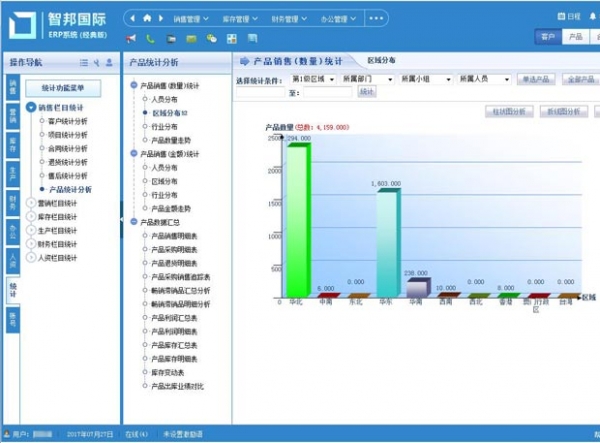
Task: Click the user icon in status bar
Action: pos(7,434)
